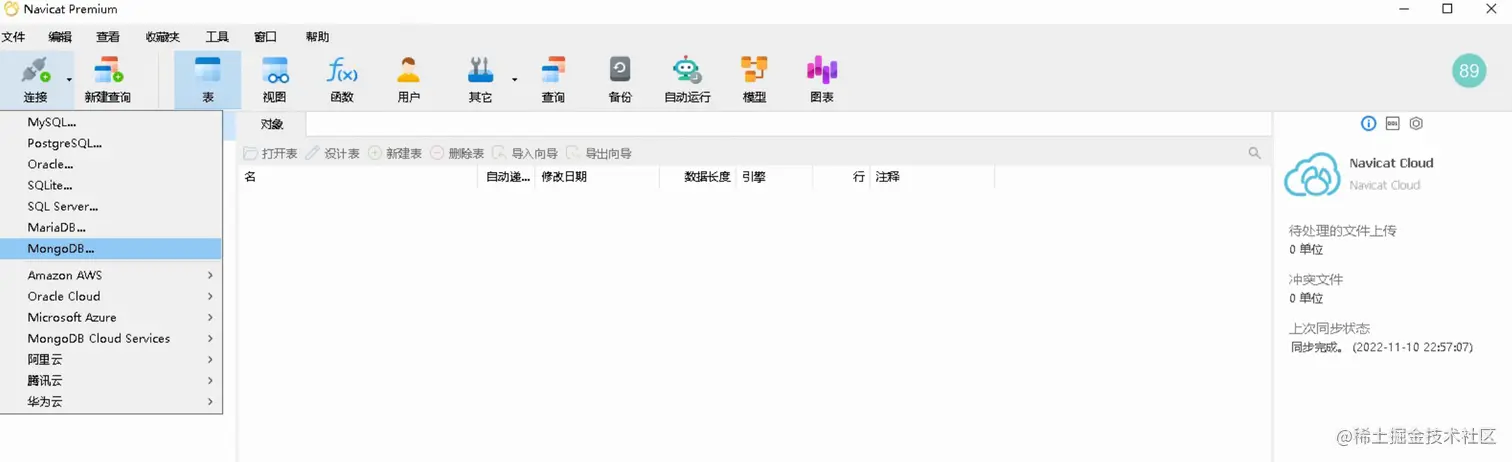Open the 帮助 (Help) menu
Screen dimensions: 1512x462
point(317,37)
